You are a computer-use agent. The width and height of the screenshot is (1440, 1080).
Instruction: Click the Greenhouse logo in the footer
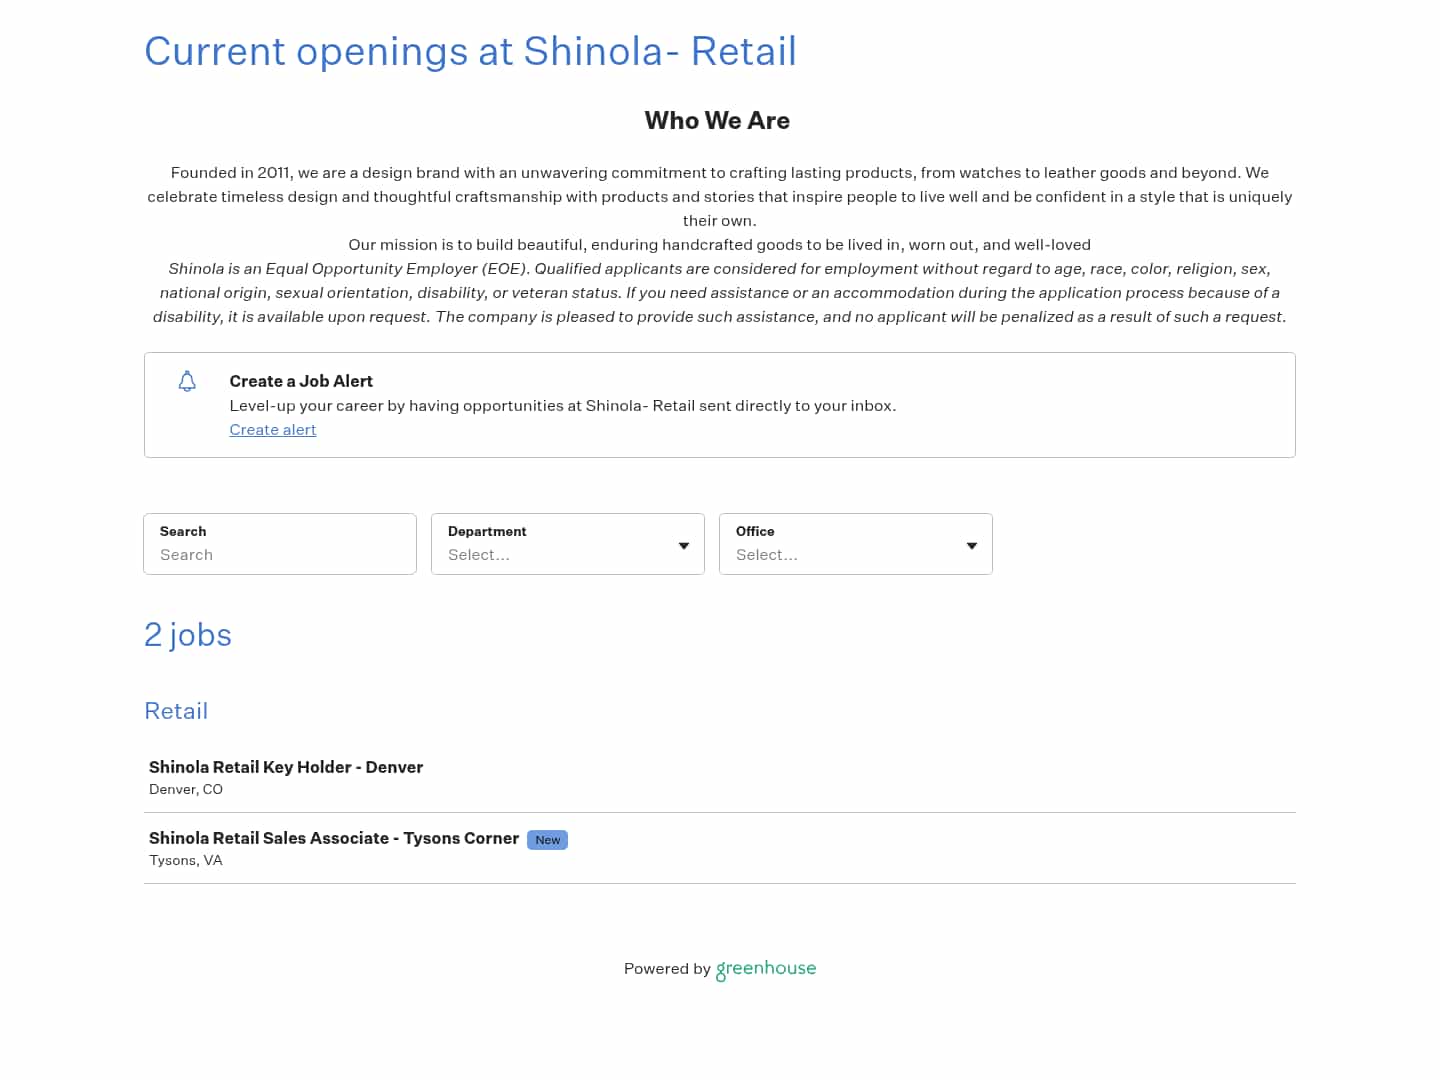tap(766, 969)
